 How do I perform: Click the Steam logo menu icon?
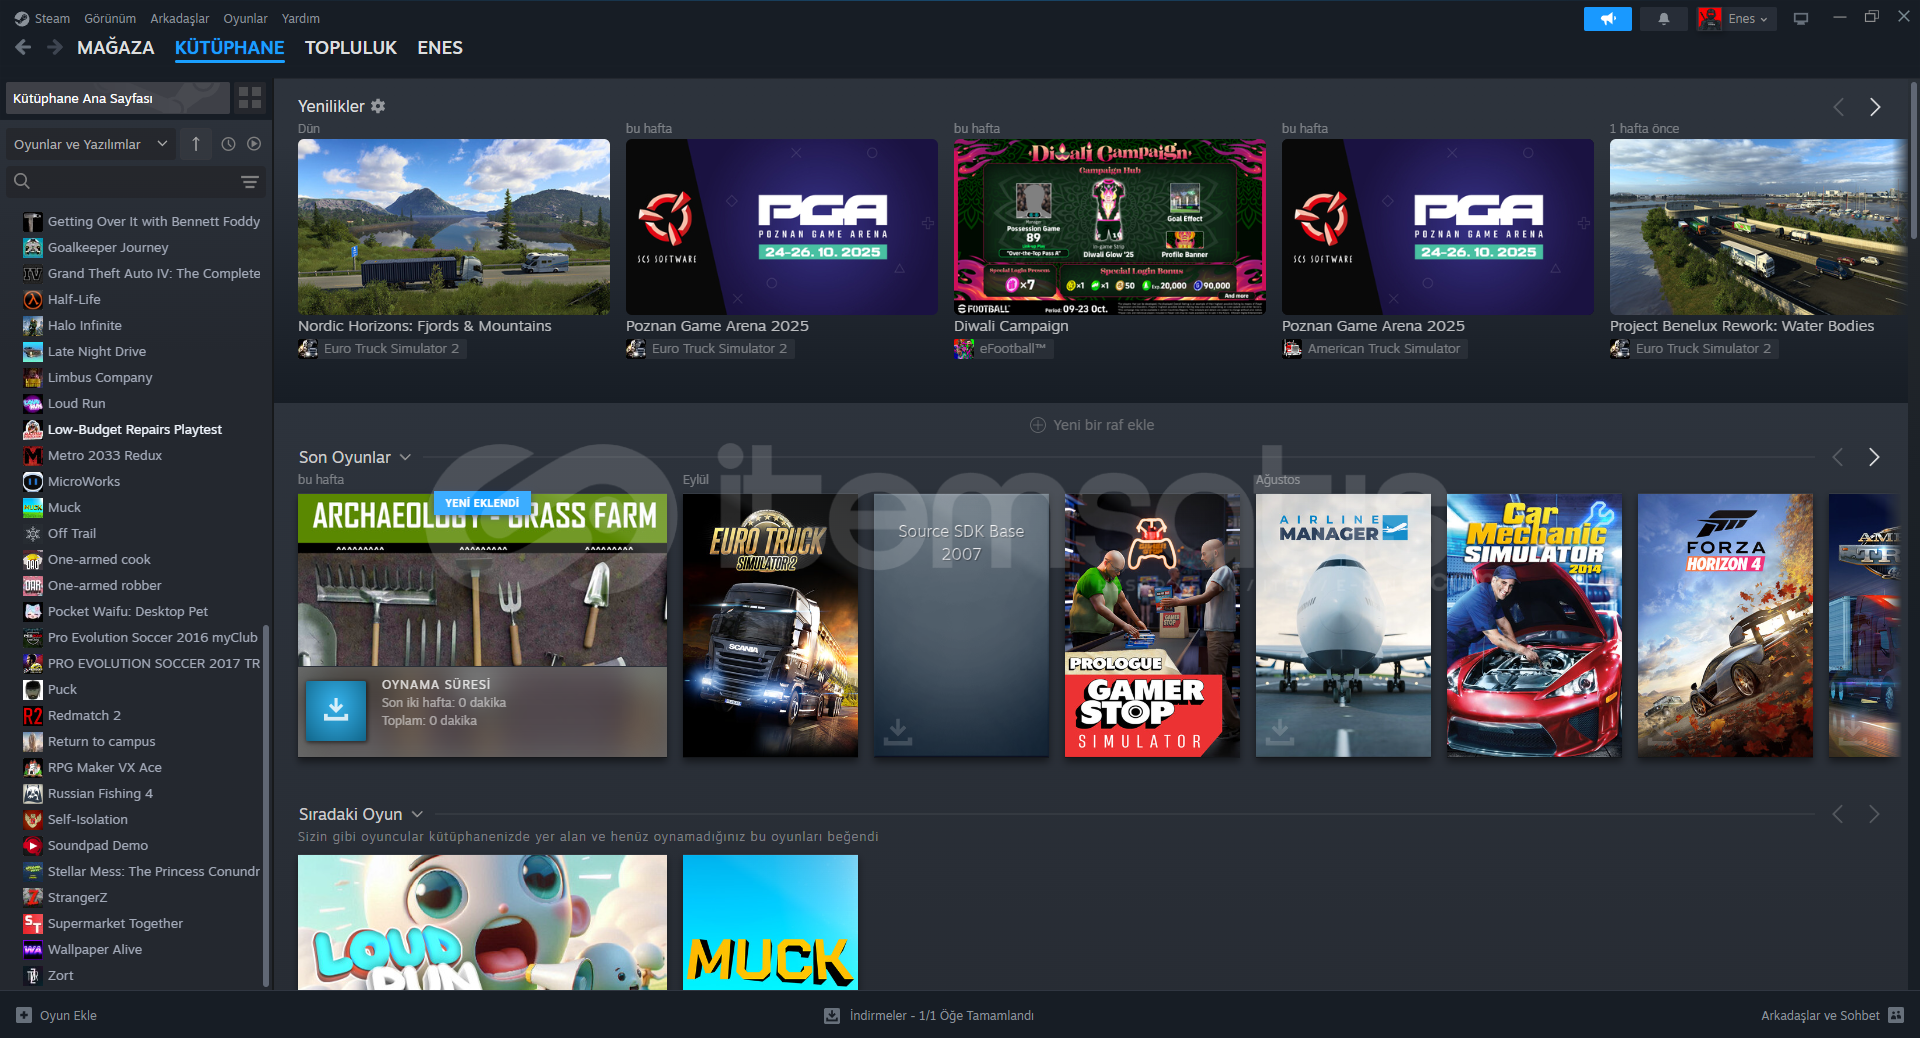pos(22,18)
